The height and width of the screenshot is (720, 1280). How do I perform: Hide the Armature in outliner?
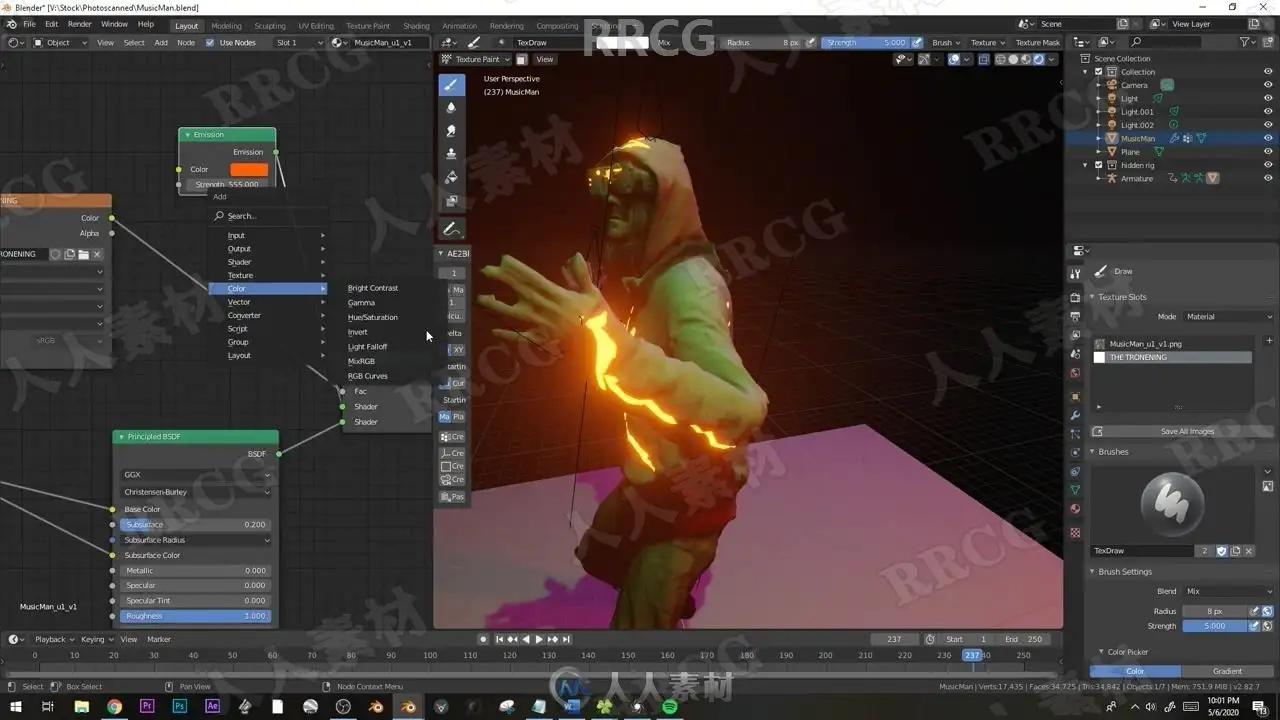(1268, 178)
